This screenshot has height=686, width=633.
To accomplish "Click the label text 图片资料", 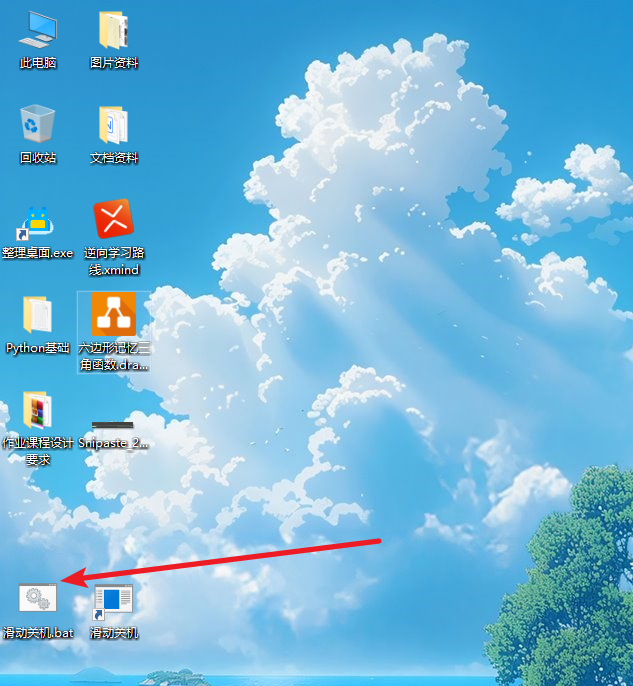I will pos(114,63).
